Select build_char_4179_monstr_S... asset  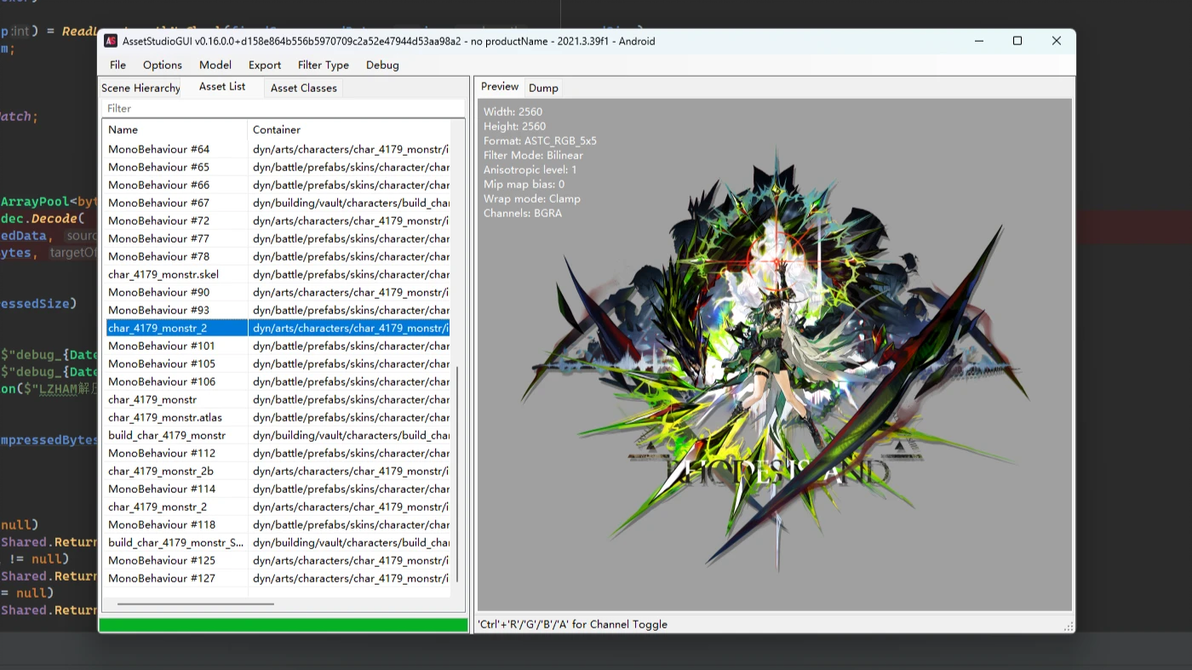277,542
